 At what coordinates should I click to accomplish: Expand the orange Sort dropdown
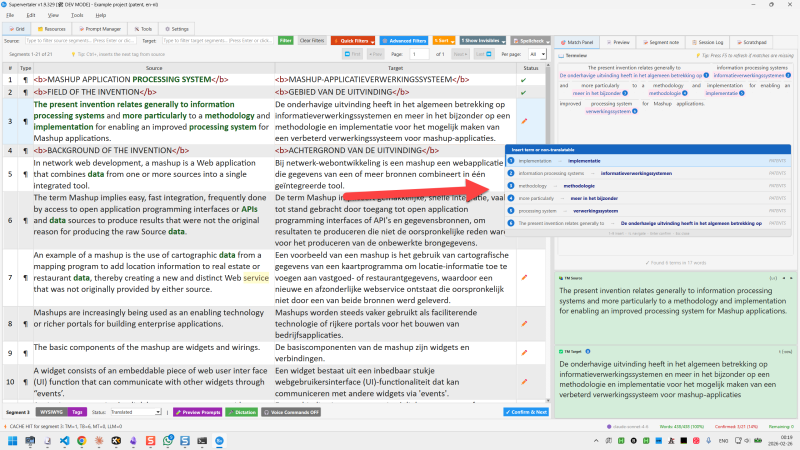pos(443,41)
